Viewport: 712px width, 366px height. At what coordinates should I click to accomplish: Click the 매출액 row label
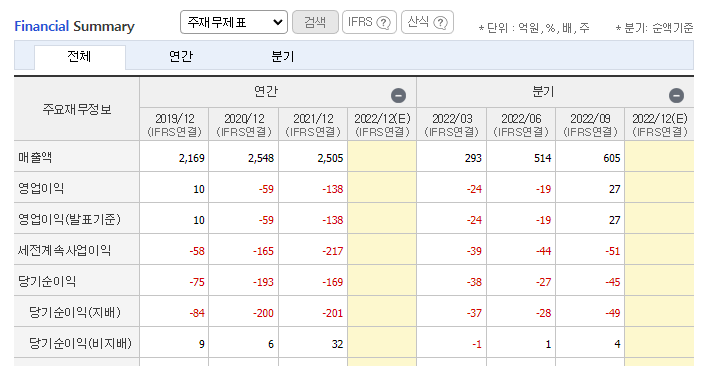coord(35,157)
